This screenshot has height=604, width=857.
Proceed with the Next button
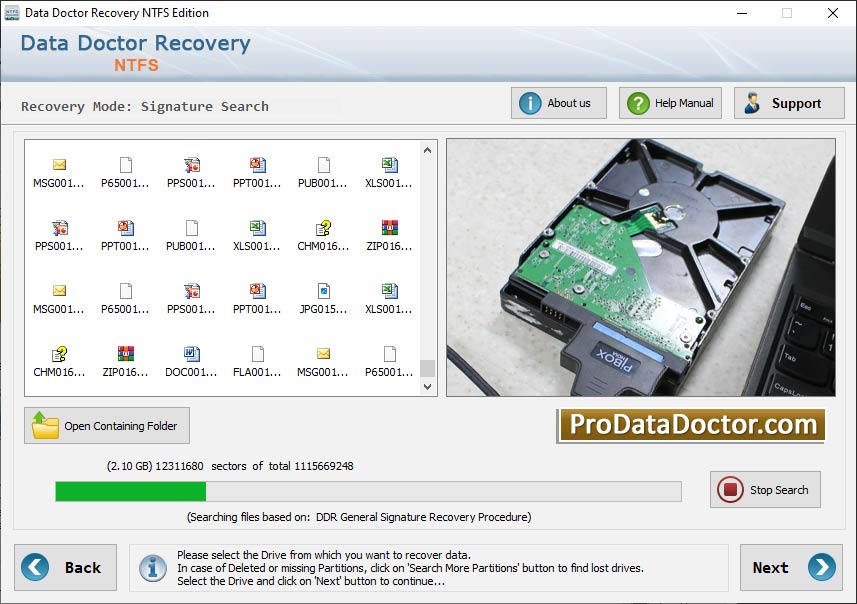pyautogui.click(x=790, y=567)
